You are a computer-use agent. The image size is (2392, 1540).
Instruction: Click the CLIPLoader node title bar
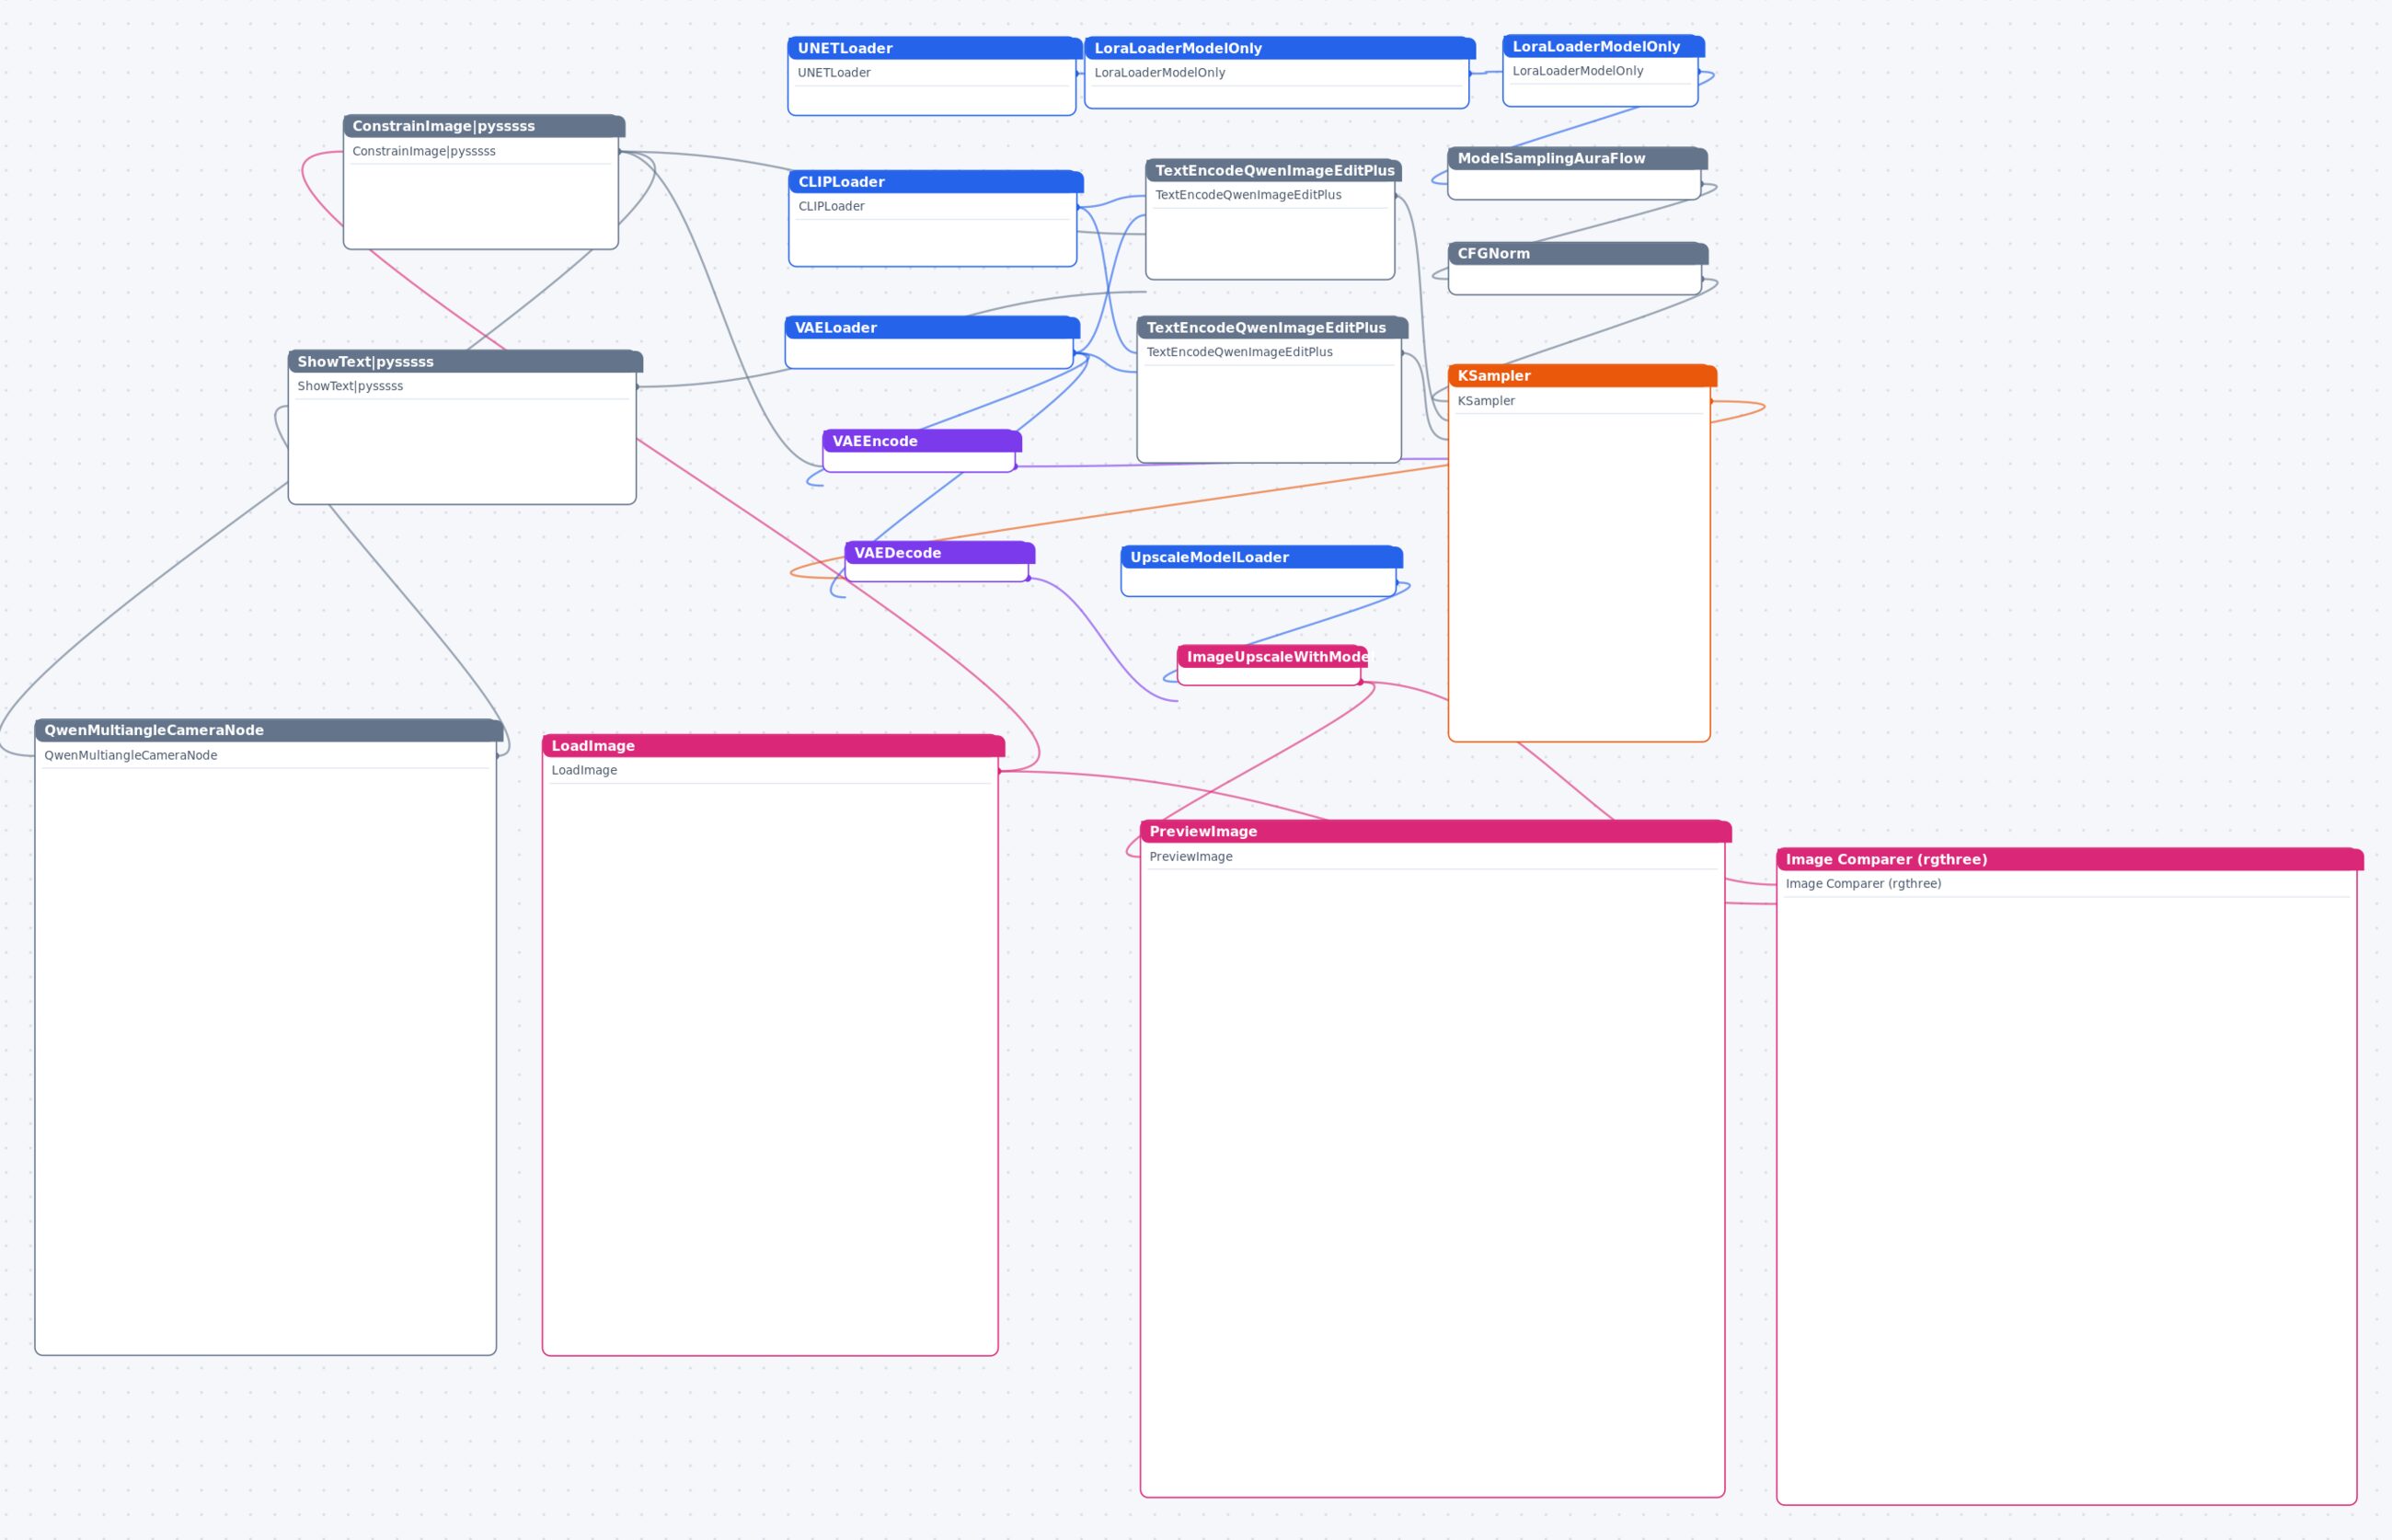[x=936, y=182]
